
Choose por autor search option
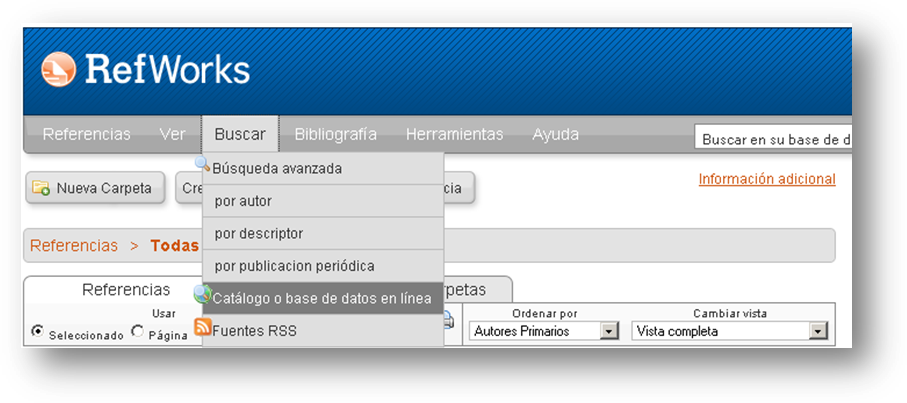click(323, 201)
